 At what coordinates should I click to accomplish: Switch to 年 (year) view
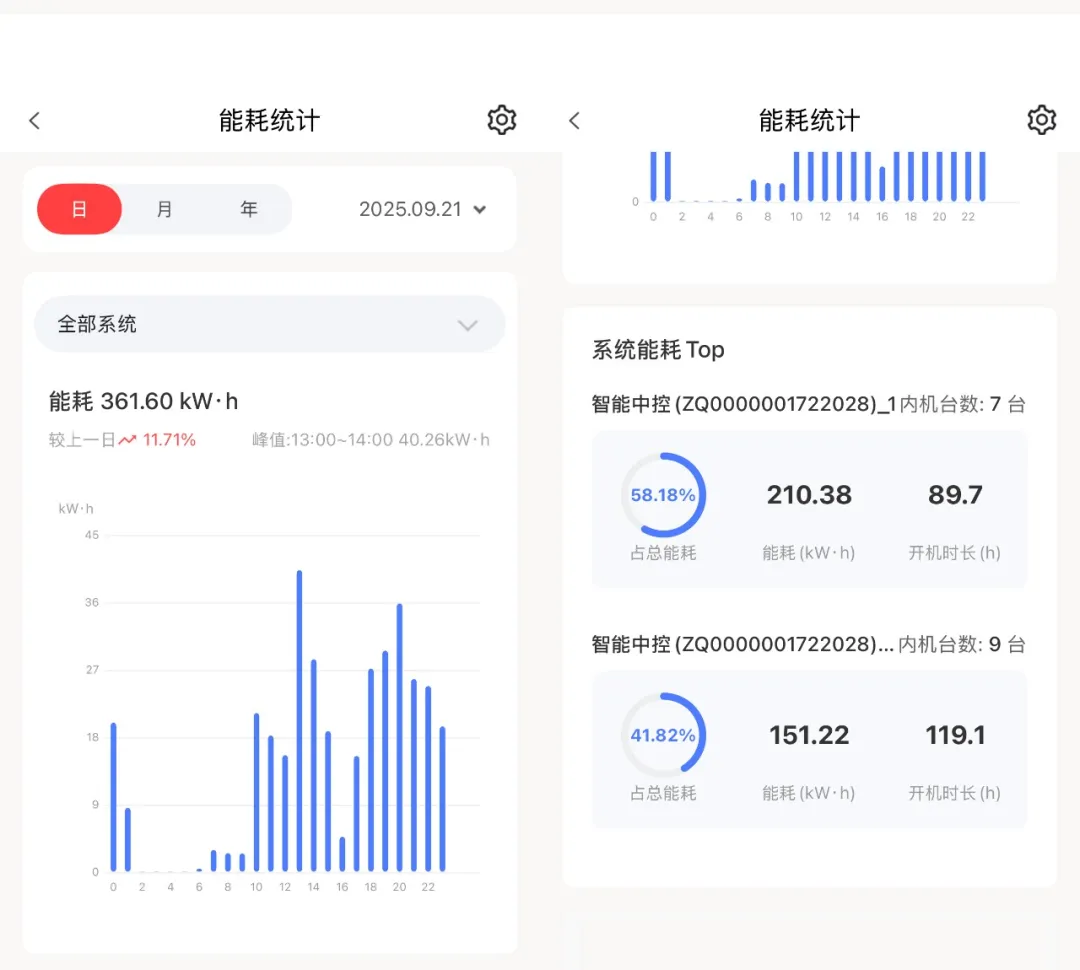click(249, 209)
